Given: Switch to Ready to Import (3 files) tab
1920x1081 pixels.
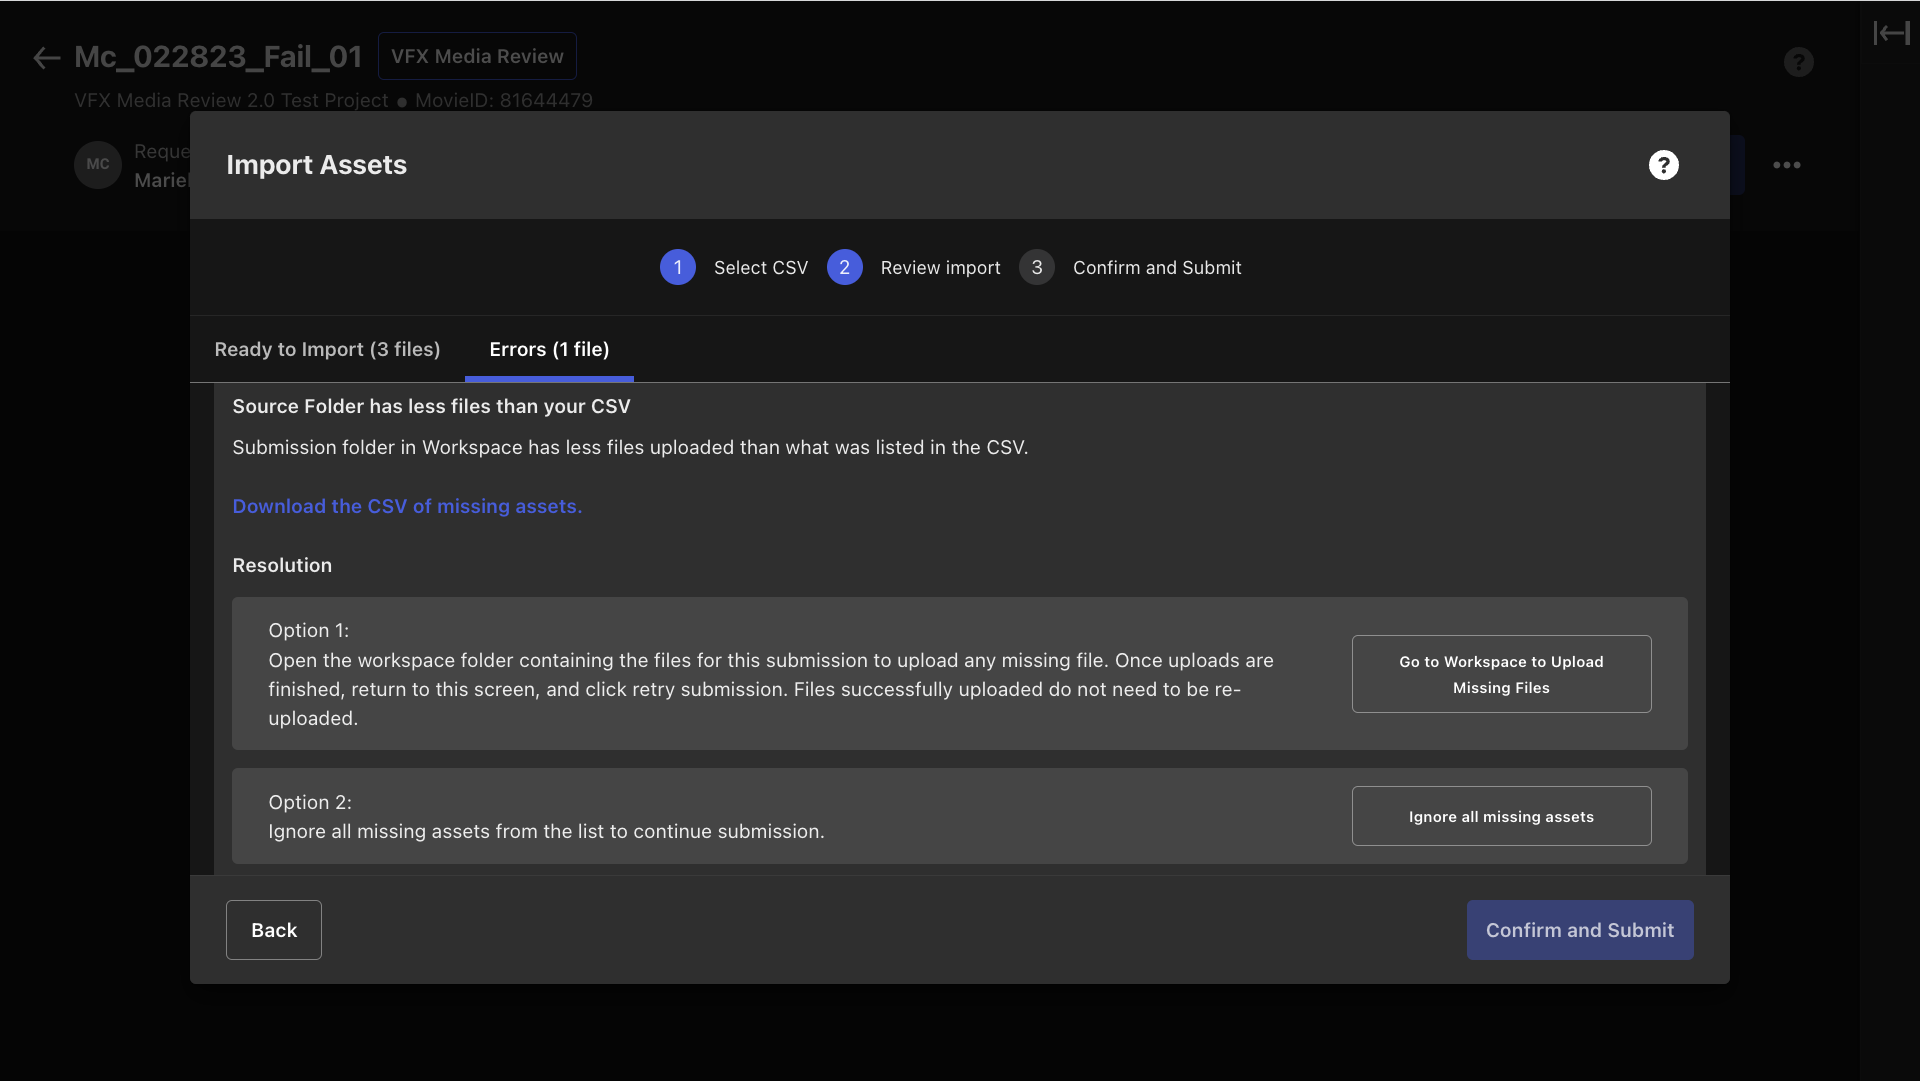Looking at the screenshot, I should pyautogui.click(x=327, y=349).
